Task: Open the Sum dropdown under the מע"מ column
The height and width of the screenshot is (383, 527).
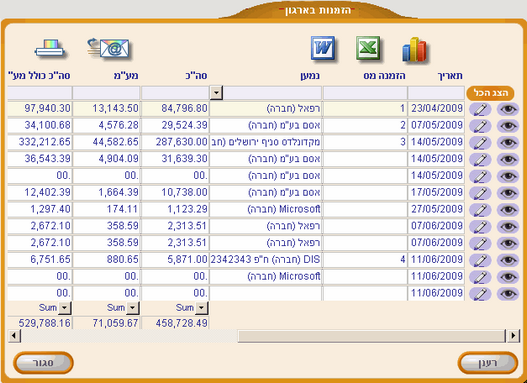Action: point(133,307)
